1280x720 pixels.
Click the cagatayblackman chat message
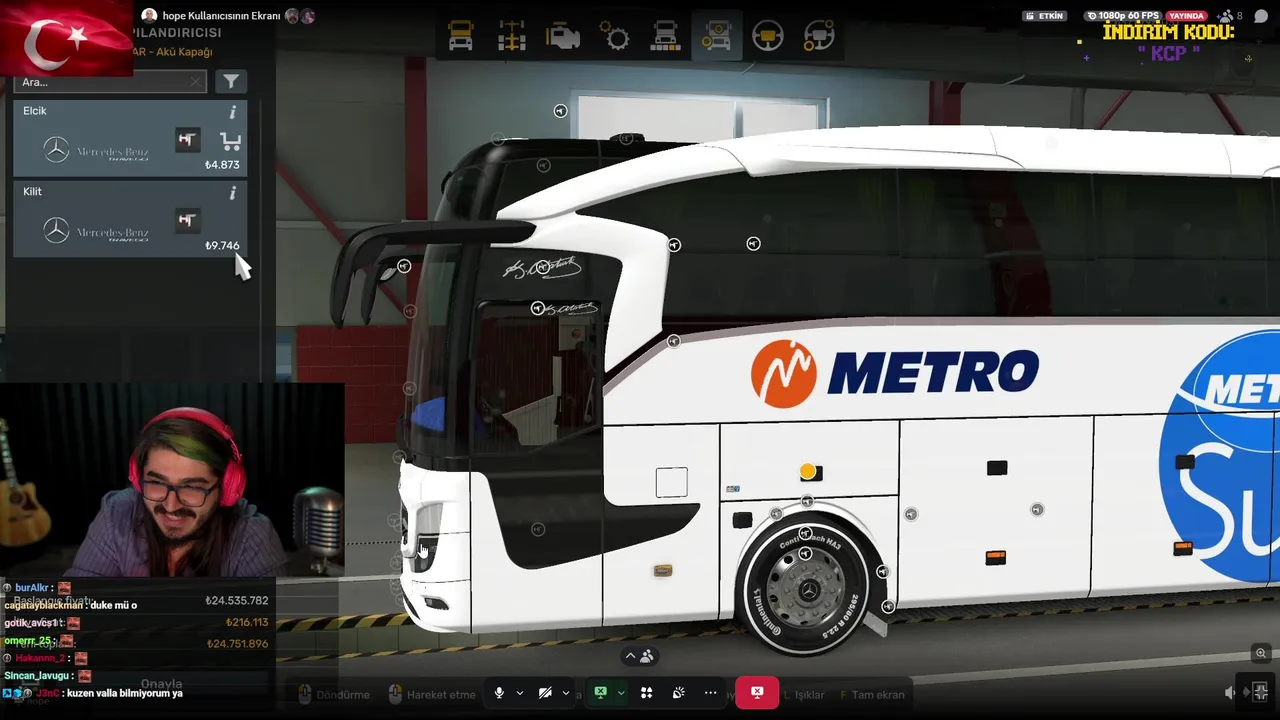click(x=70, y=605)
